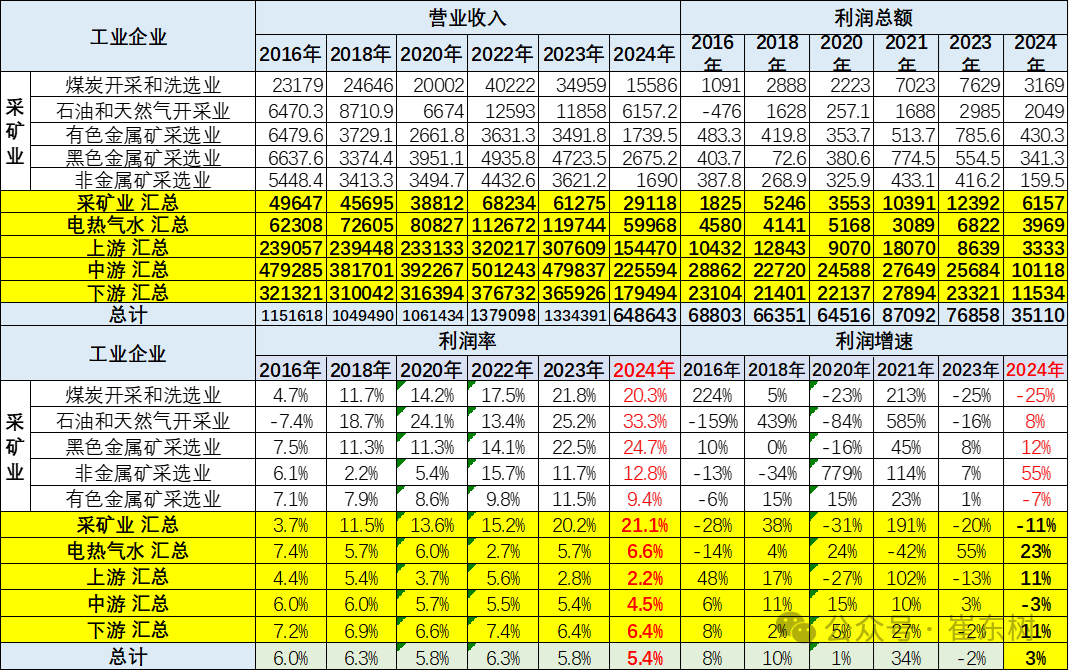Viewport: 1069px width, 671px height.
Task: Click the 102% upstream growth cell
Action: click(x=906, y=578)
